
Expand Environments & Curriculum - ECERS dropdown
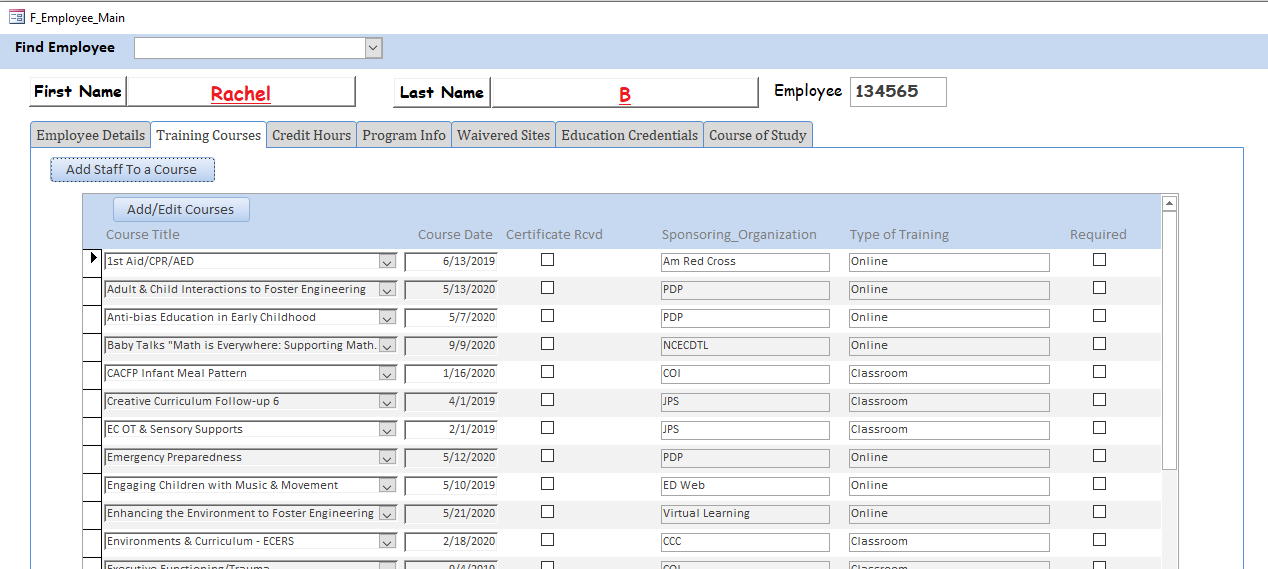pos(387,542)
